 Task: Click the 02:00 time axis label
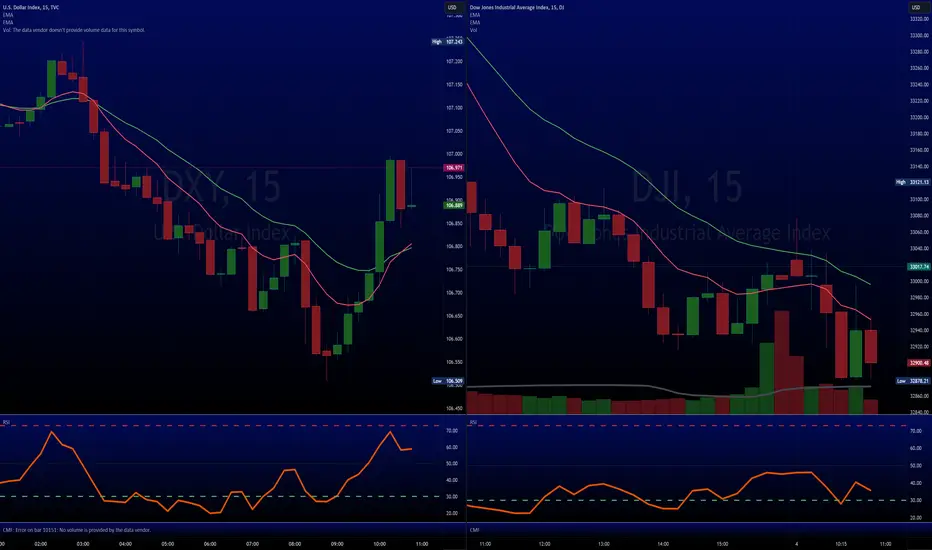pos(40,544)
